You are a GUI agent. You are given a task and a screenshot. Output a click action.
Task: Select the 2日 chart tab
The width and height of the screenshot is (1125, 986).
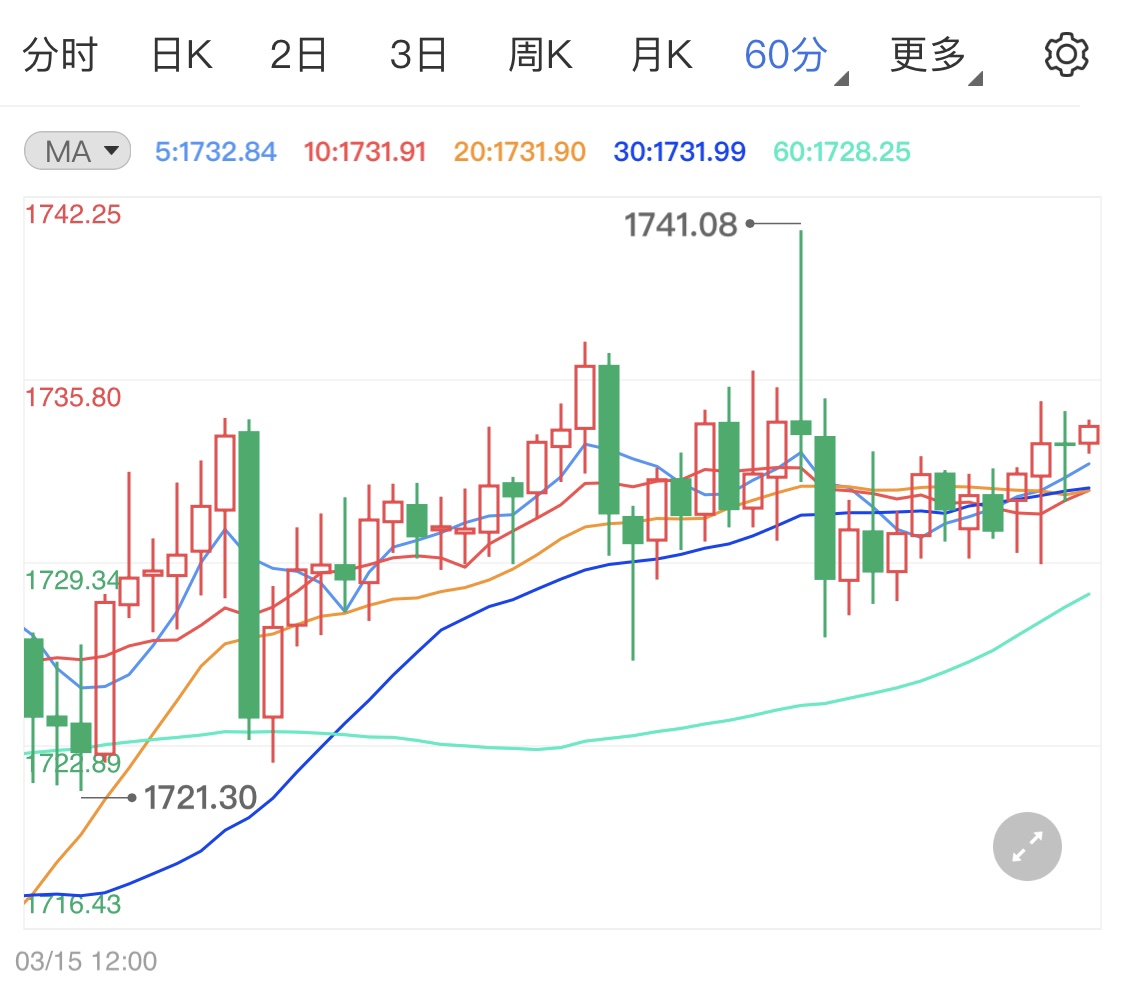[x=298, y=55]
